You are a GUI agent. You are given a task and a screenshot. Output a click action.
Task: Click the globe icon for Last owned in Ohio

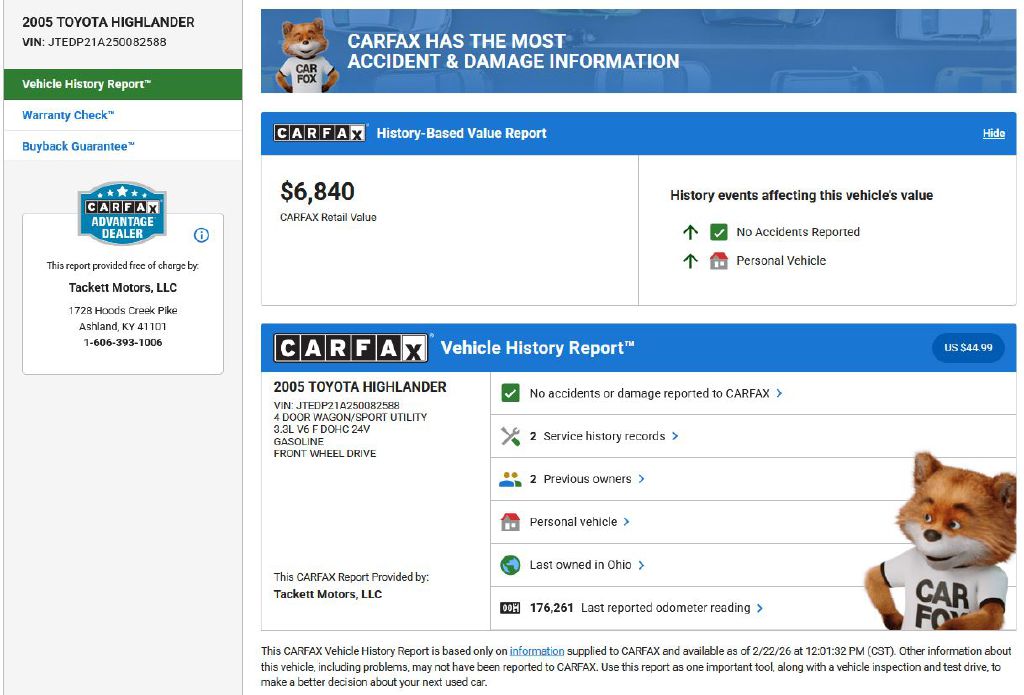[510, 565]
